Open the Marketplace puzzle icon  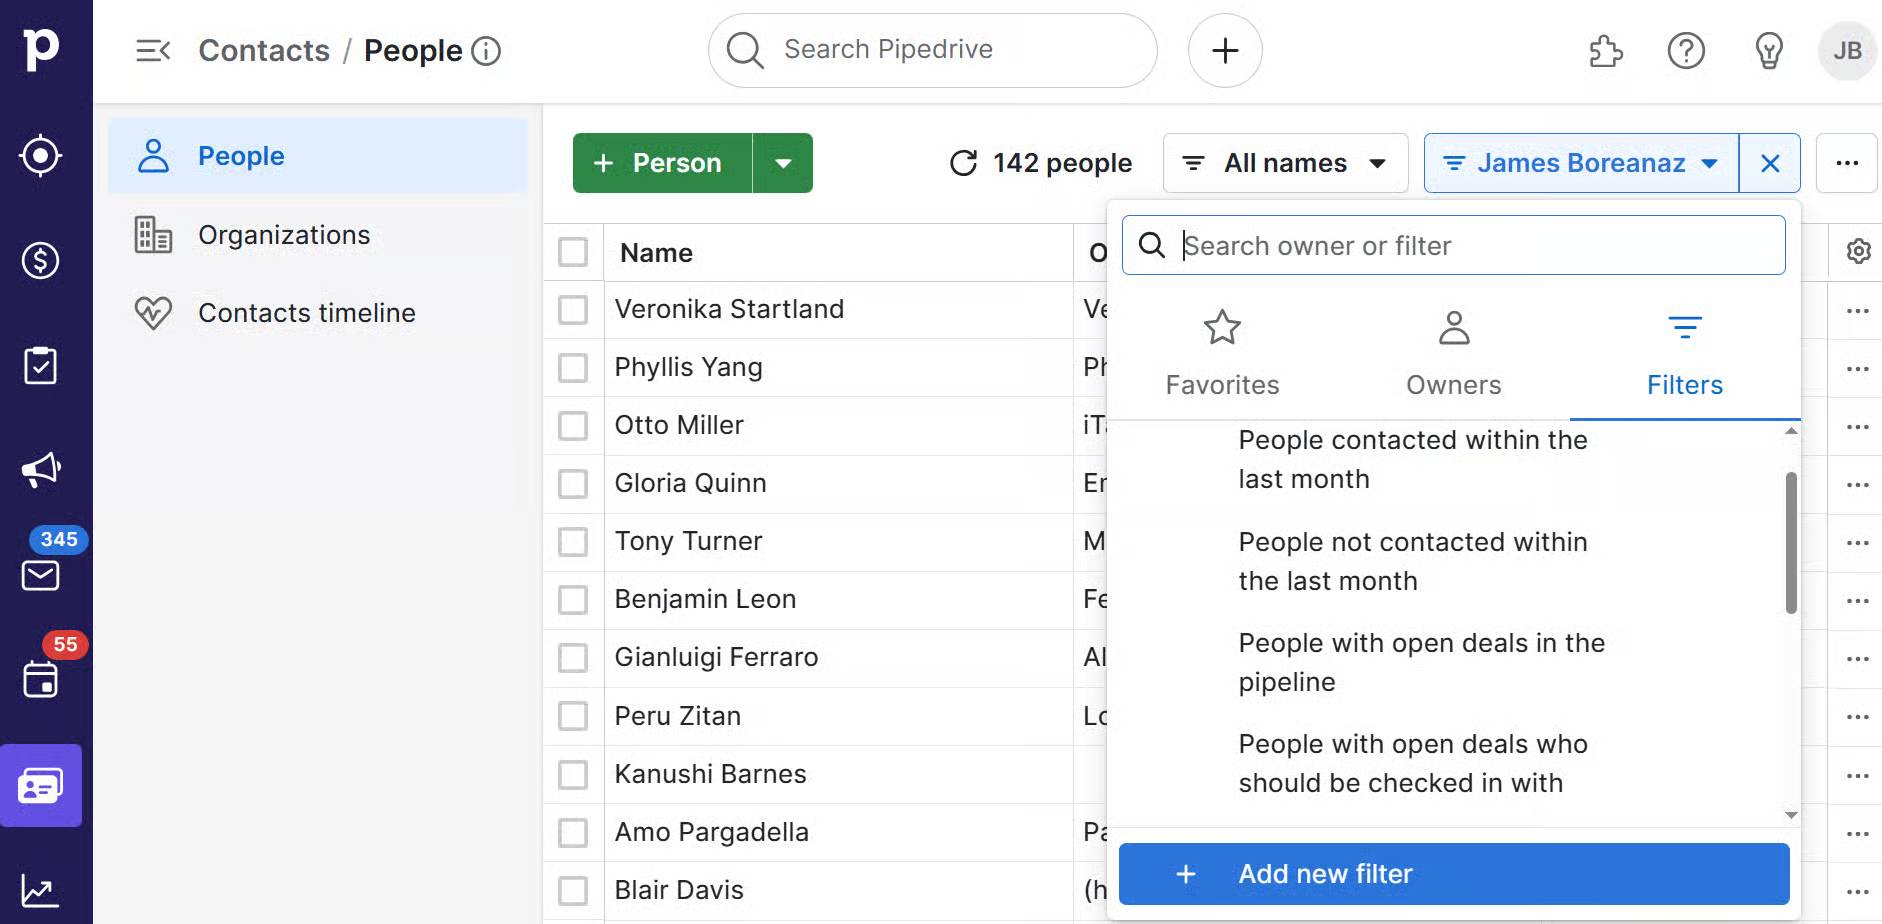pyautogui.click(x=1605, y=52)
